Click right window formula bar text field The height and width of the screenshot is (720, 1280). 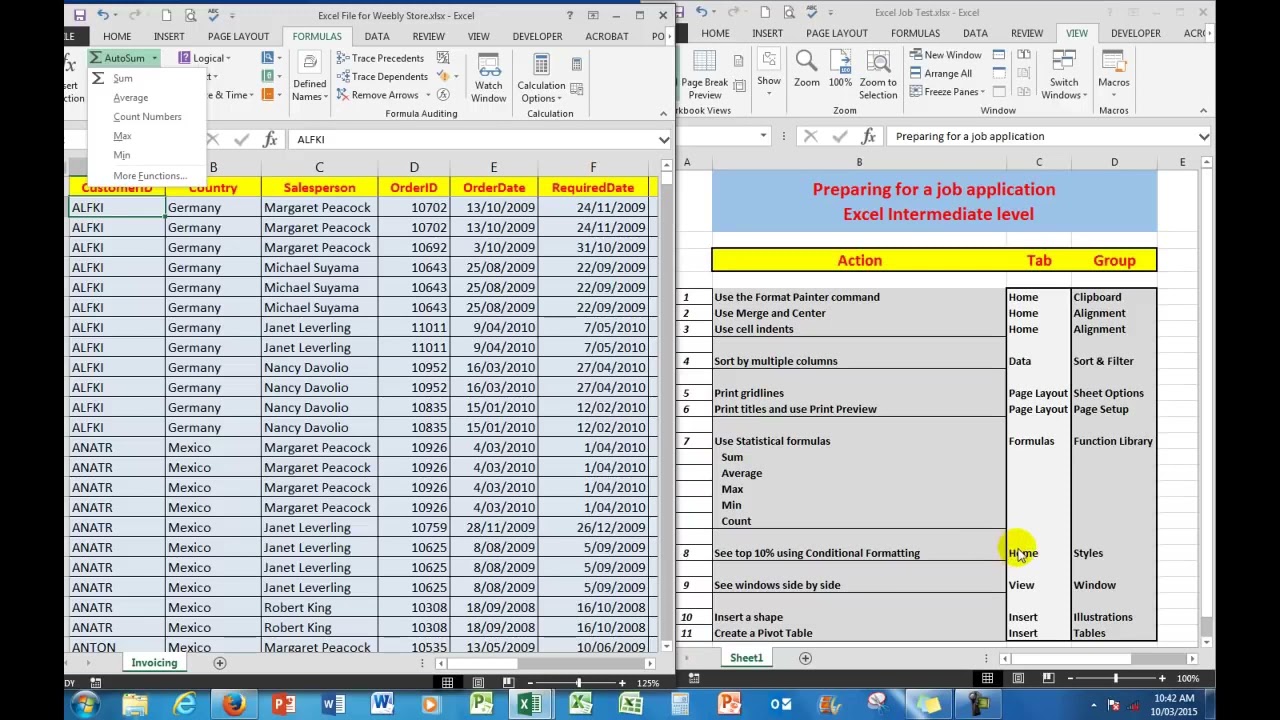tap(1040, 136)
